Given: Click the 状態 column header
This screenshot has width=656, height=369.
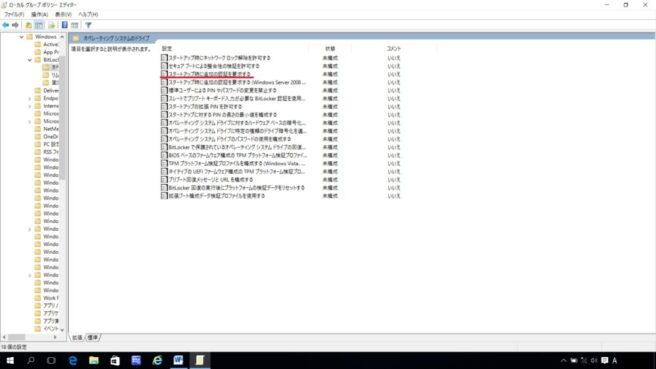Looking at the screenshot, I should coord(330,49).
